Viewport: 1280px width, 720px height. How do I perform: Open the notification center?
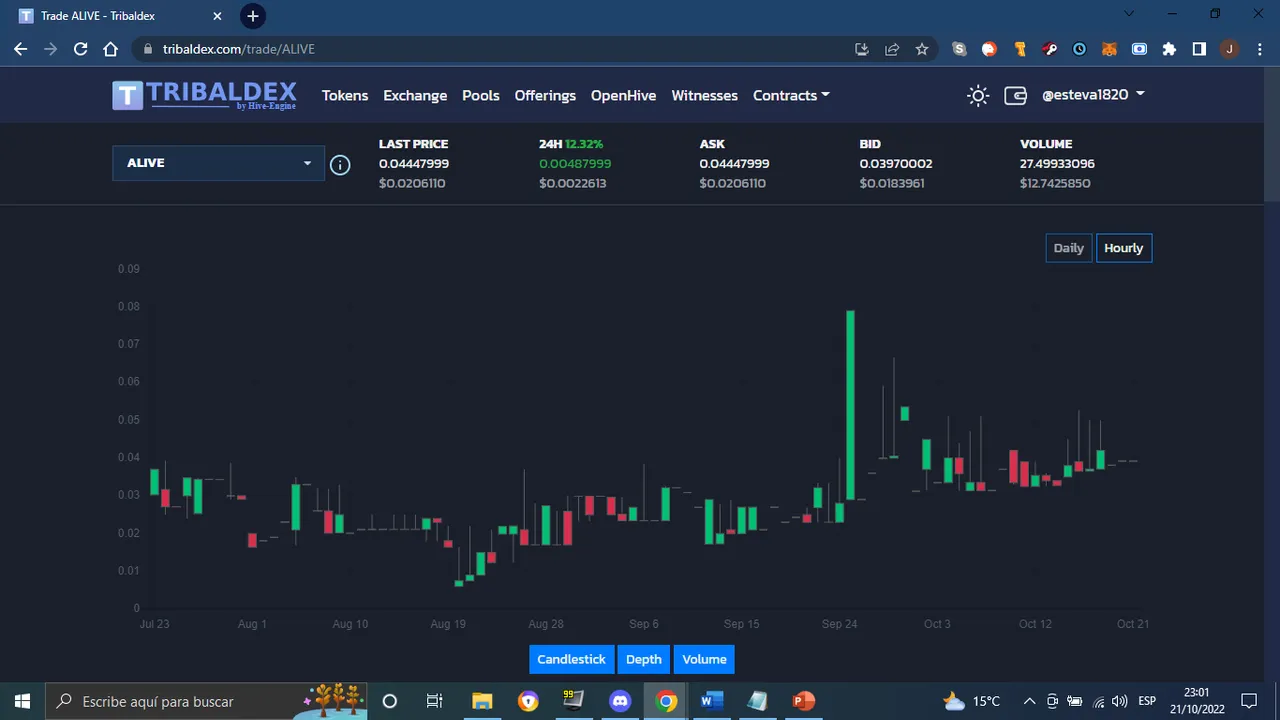1249,701
